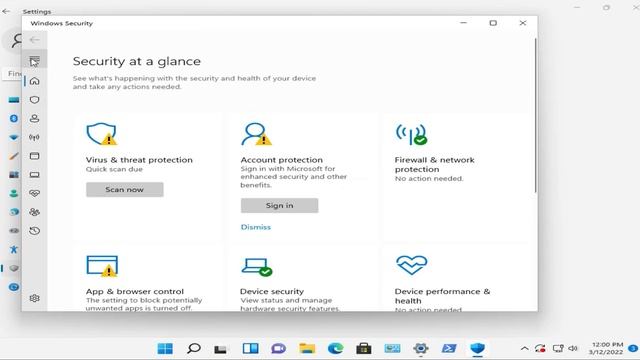Click the App & browser control tile icon
Image resolution: width=640 pixels, height=360 pixels.
[x=102, y=266]
